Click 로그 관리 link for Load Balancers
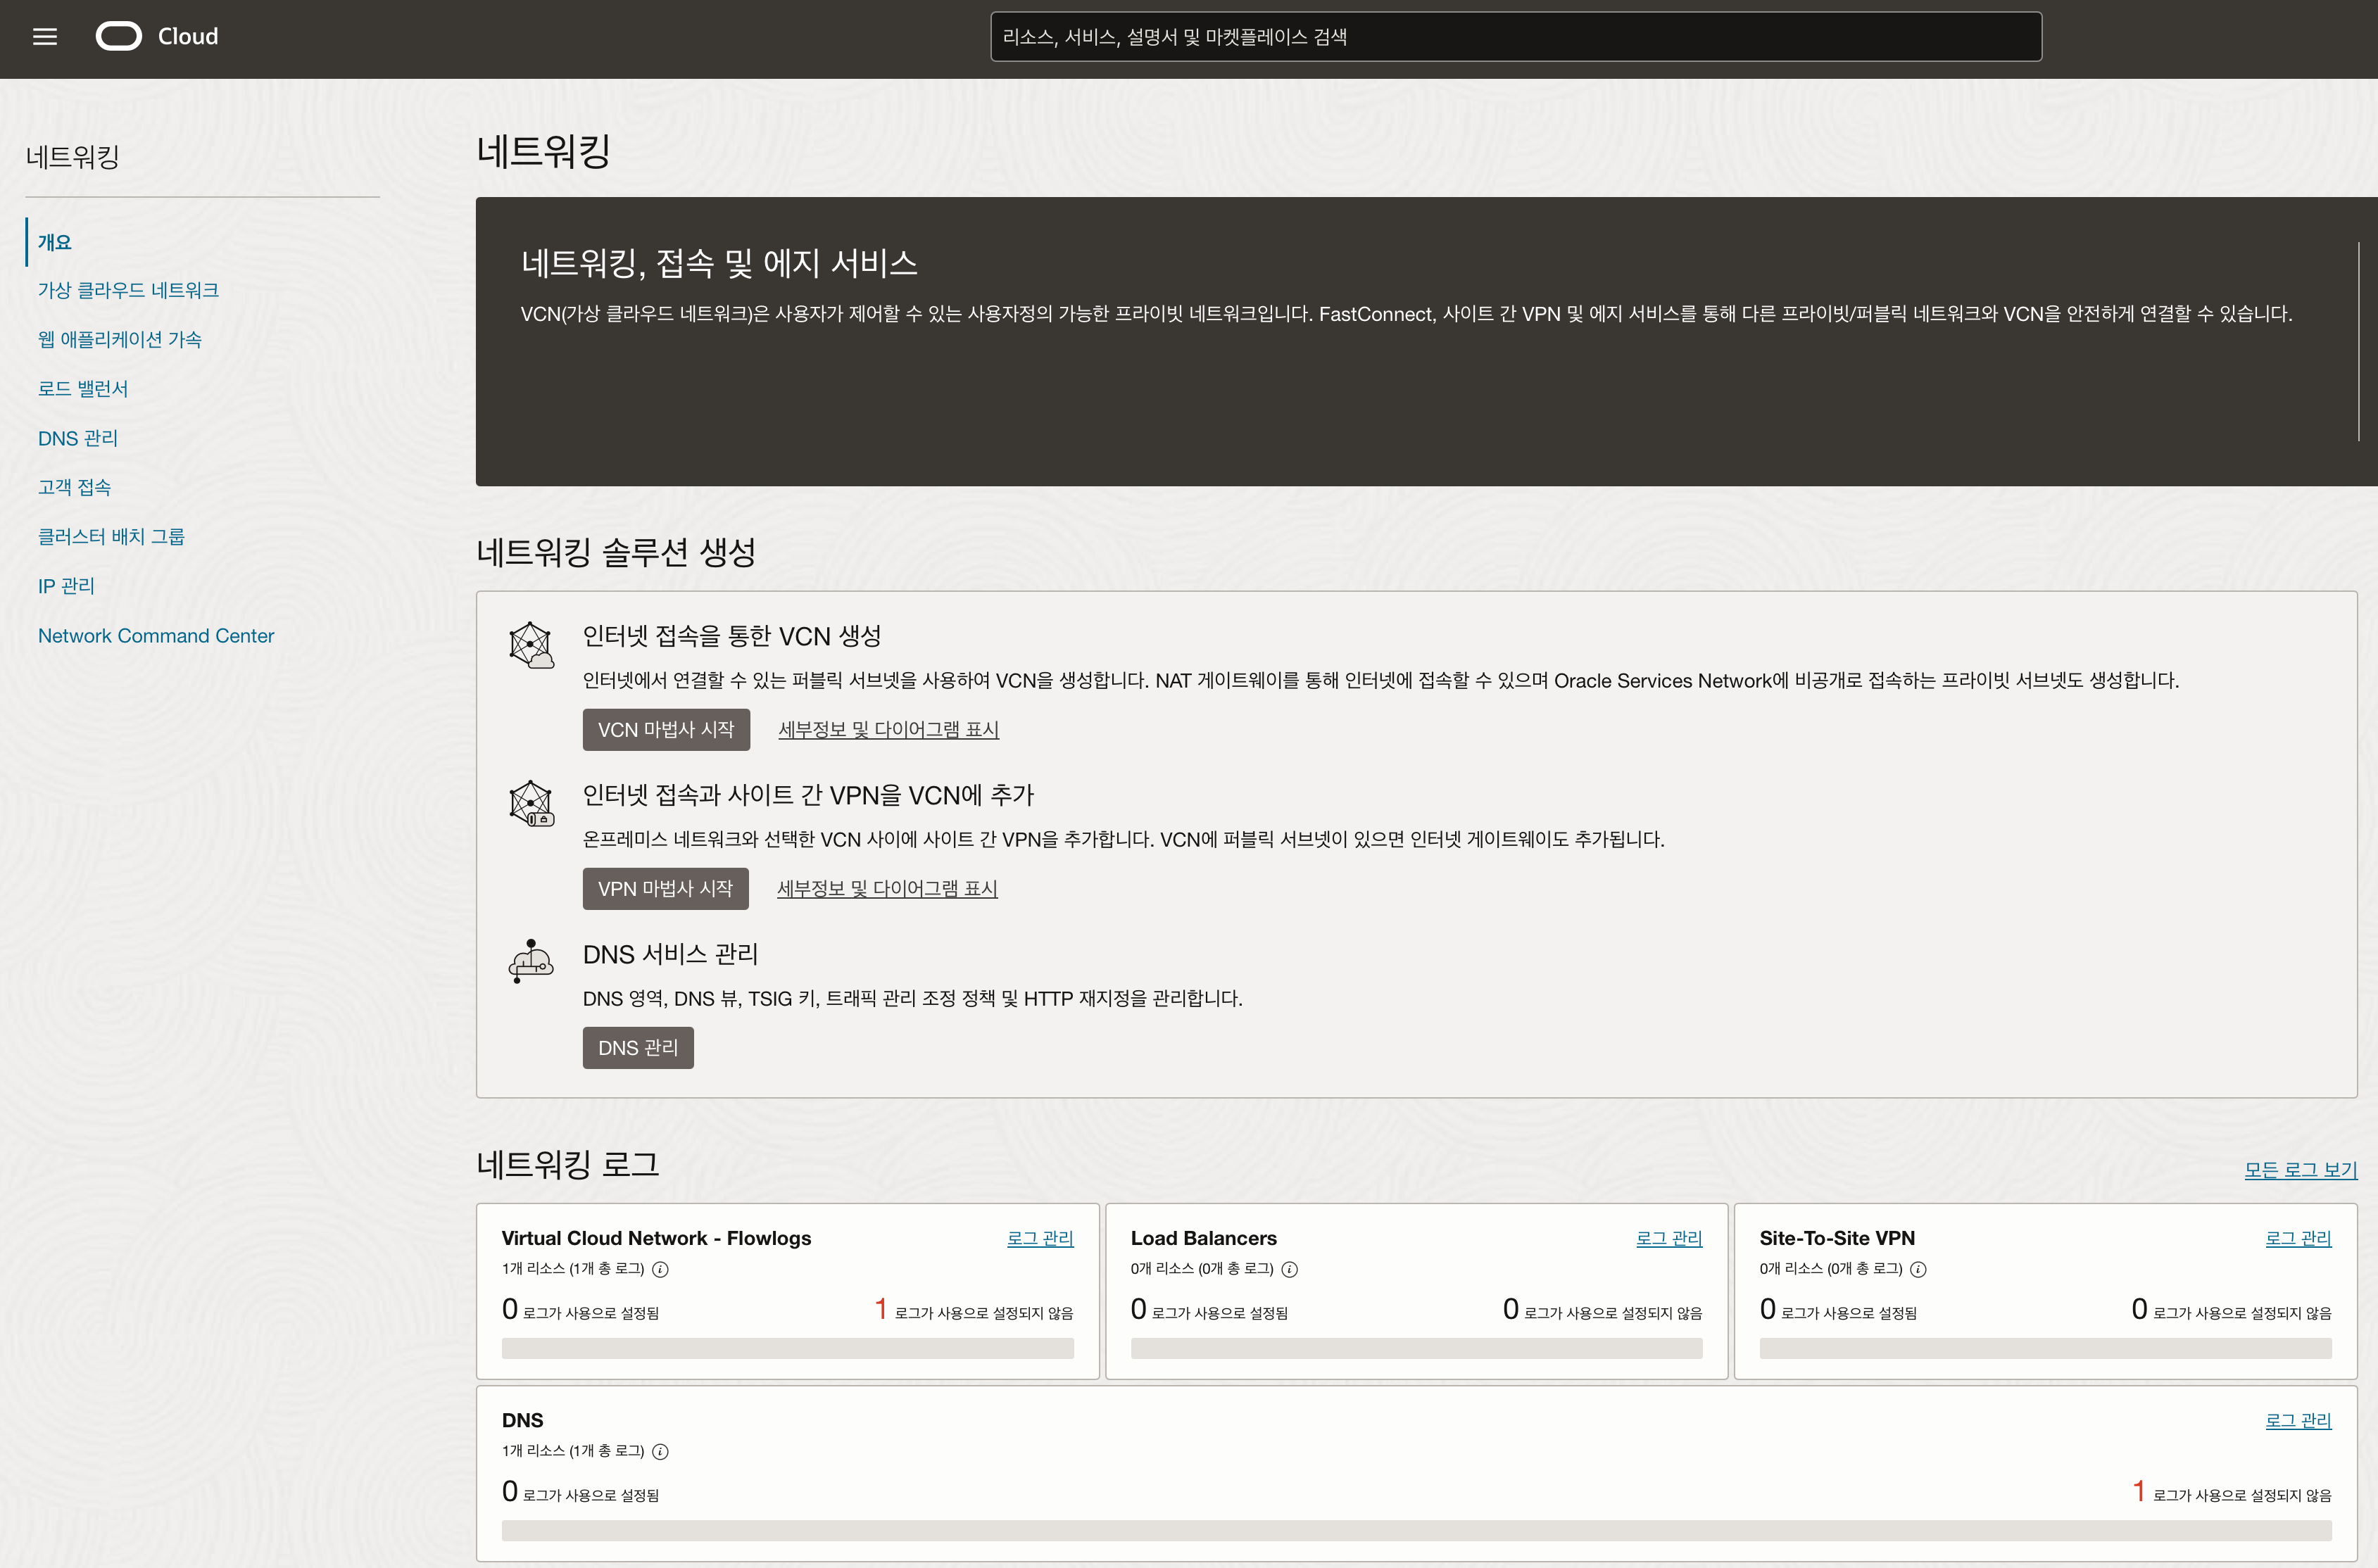 coord(1668,1238)
